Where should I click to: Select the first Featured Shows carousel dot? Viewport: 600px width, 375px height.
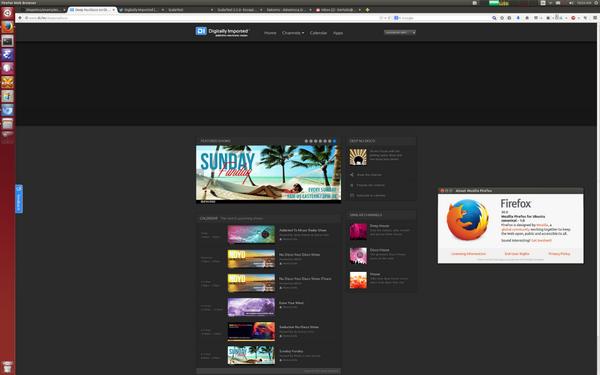click(306, 141)
